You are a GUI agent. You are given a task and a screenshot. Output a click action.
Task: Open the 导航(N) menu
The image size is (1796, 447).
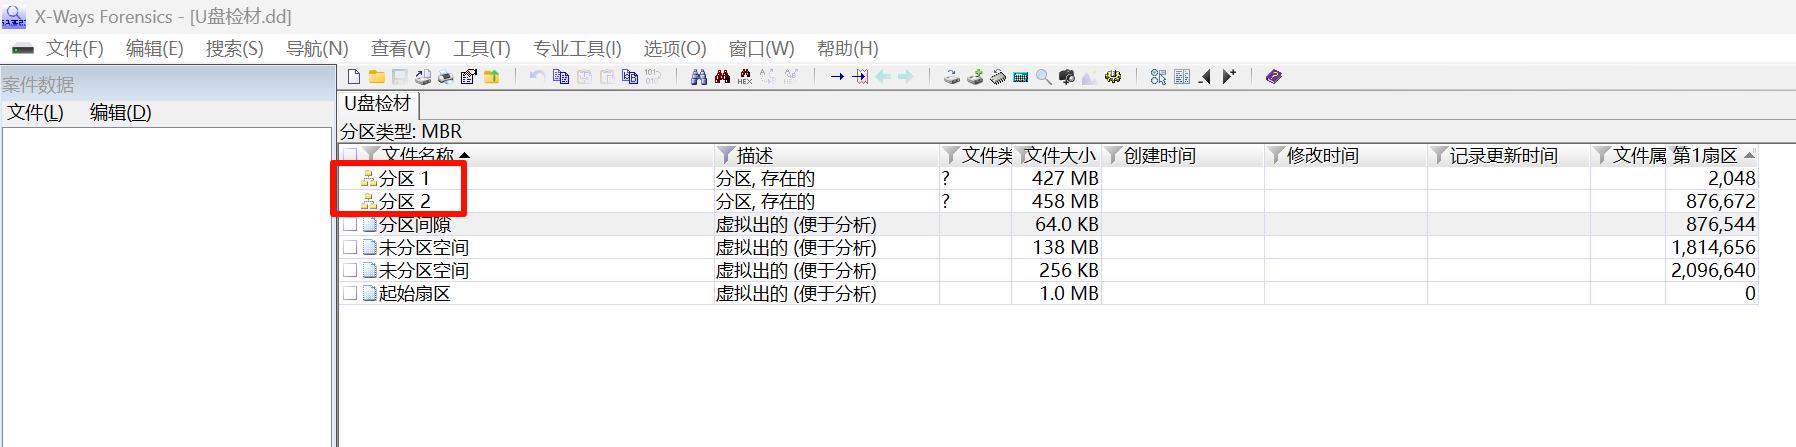pyautogui.click(x=317, y=48)
